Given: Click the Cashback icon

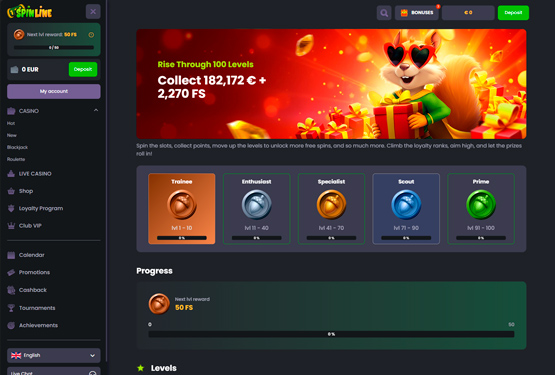Looking at the screenshot, I should coord(11,290).
